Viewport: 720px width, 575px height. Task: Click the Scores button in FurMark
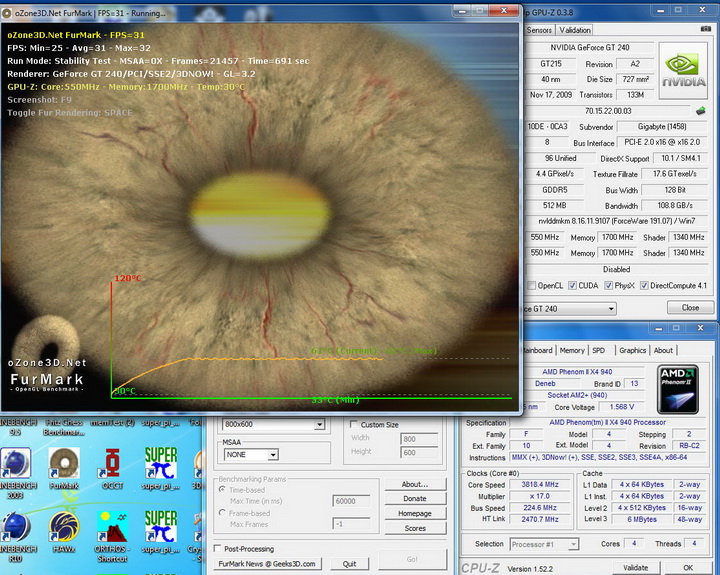[414, 528]
